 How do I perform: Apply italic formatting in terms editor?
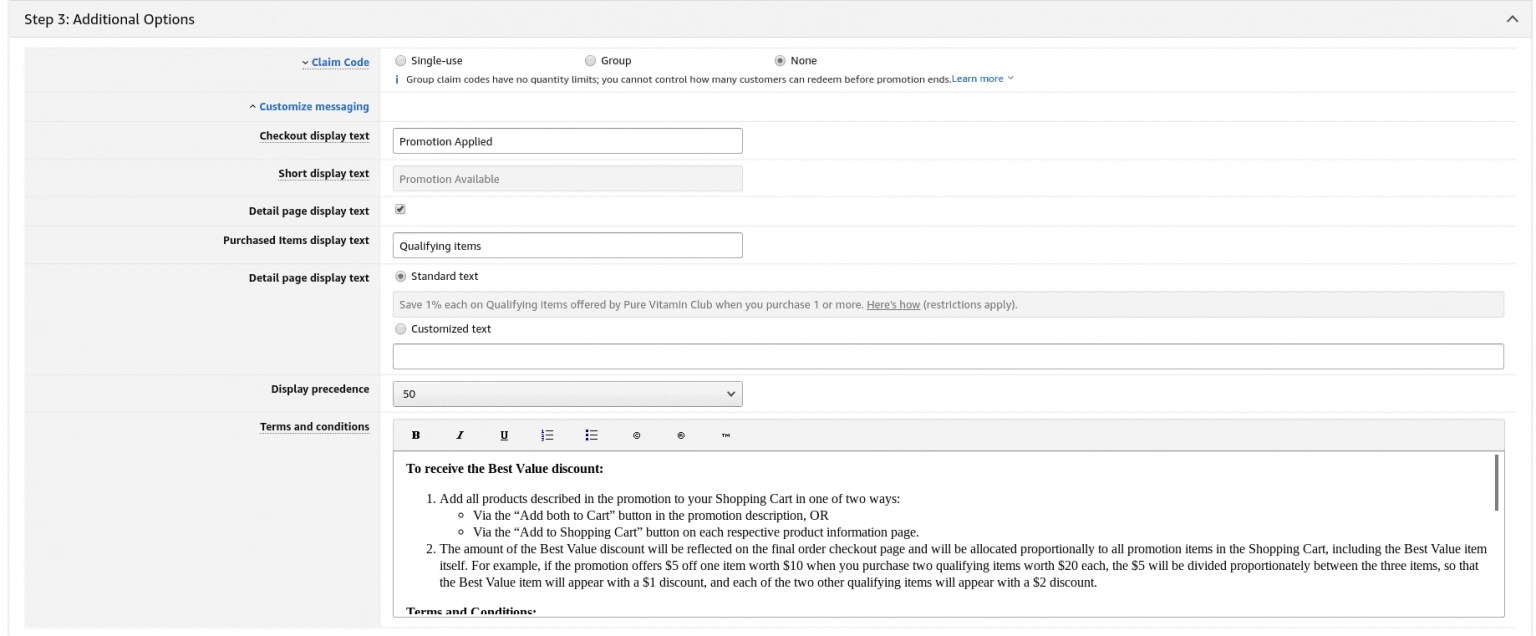(x=460, y=434)
